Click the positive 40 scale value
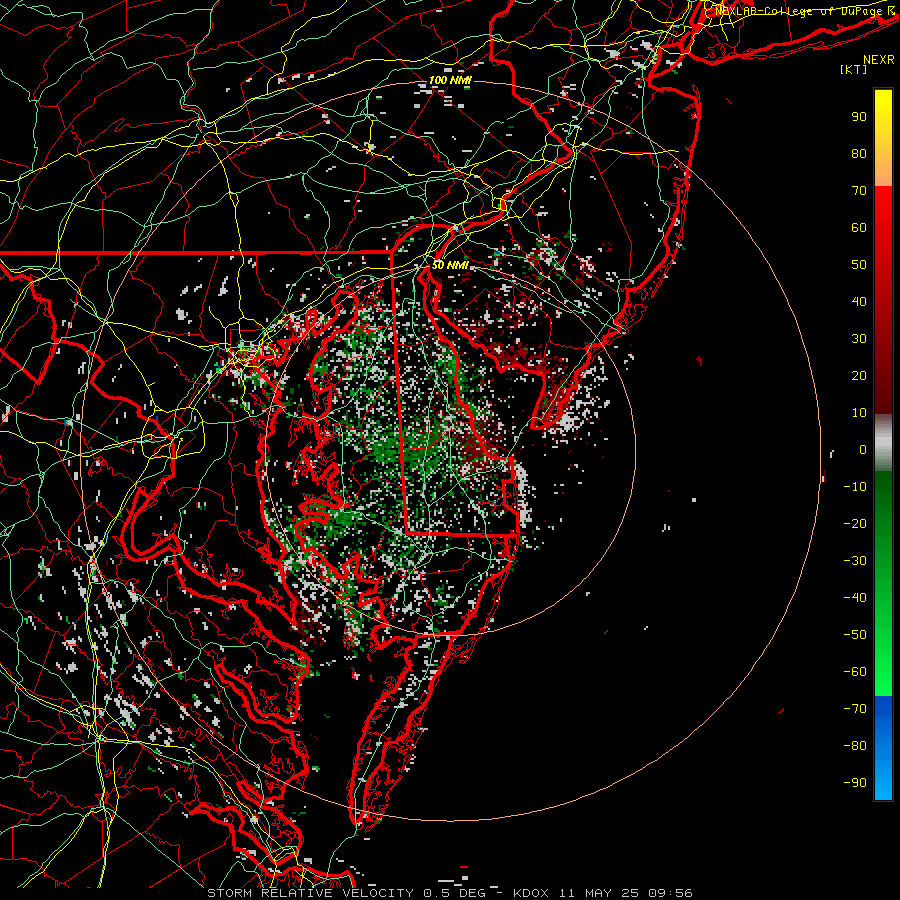The height and width of the screenshot is (900, 900). point(859,302)
